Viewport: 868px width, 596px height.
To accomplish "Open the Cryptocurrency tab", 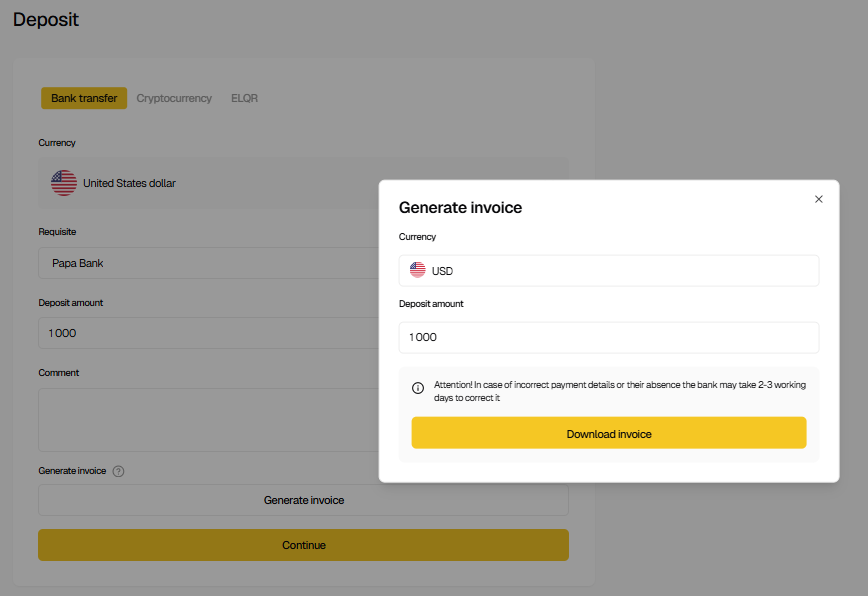I will pyautogui.click(x=174, y=98).
